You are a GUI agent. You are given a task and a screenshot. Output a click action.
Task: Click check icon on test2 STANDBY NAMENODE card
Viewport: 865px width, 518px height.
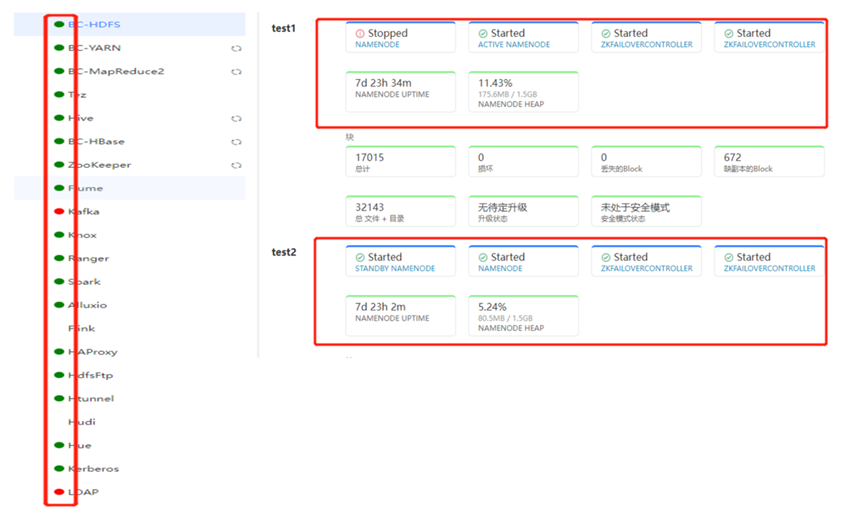(360, 258)
